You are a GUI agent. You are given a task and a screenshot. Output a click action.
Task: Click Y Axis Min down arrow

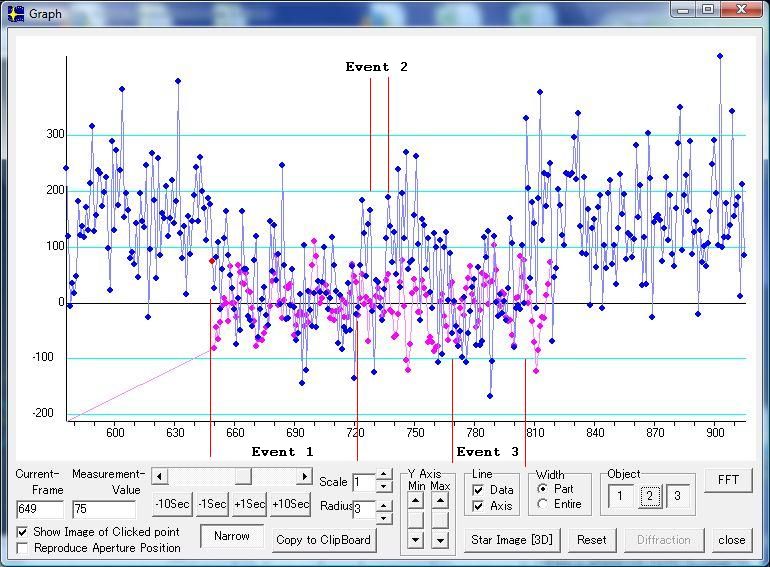click(415, 540)
